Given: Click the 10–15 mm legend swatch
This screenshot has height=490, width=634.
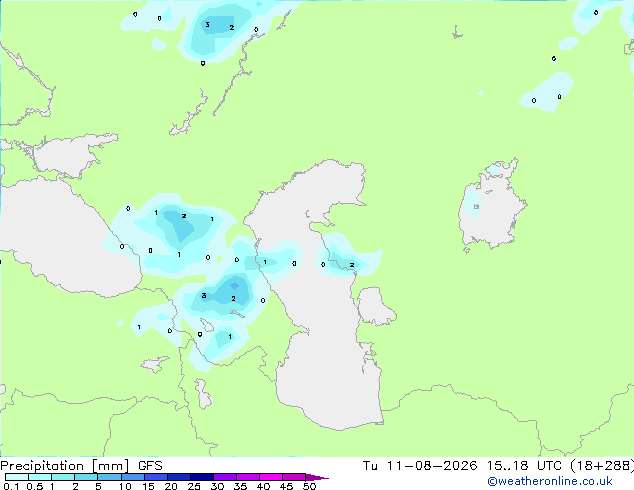Looking at the screenshot, I should tap(133, 477).
